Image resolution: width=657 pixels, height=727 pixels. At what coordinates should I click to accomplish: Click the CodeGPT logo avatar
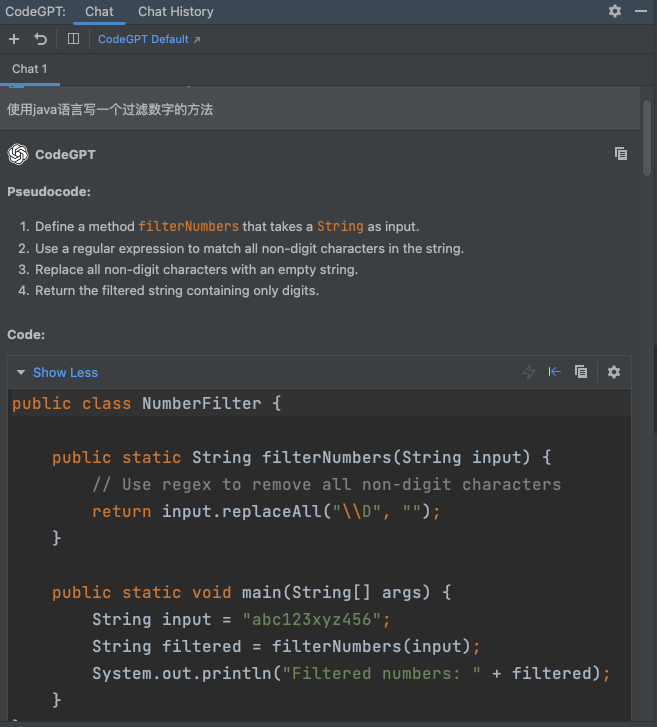(18, 154)
